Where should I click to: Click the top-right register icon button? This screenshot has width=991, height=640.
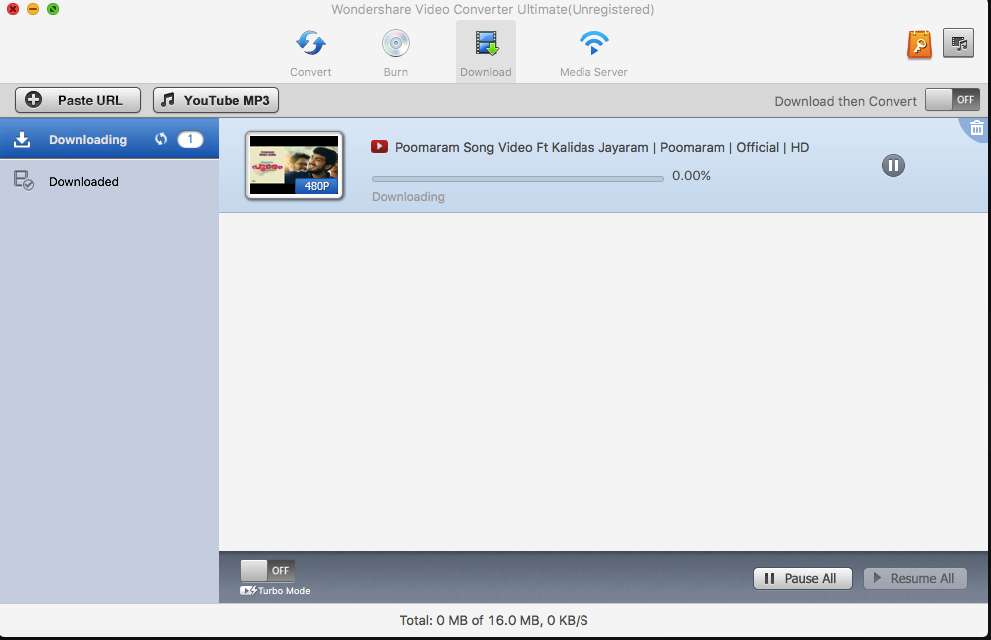[958, 43]
